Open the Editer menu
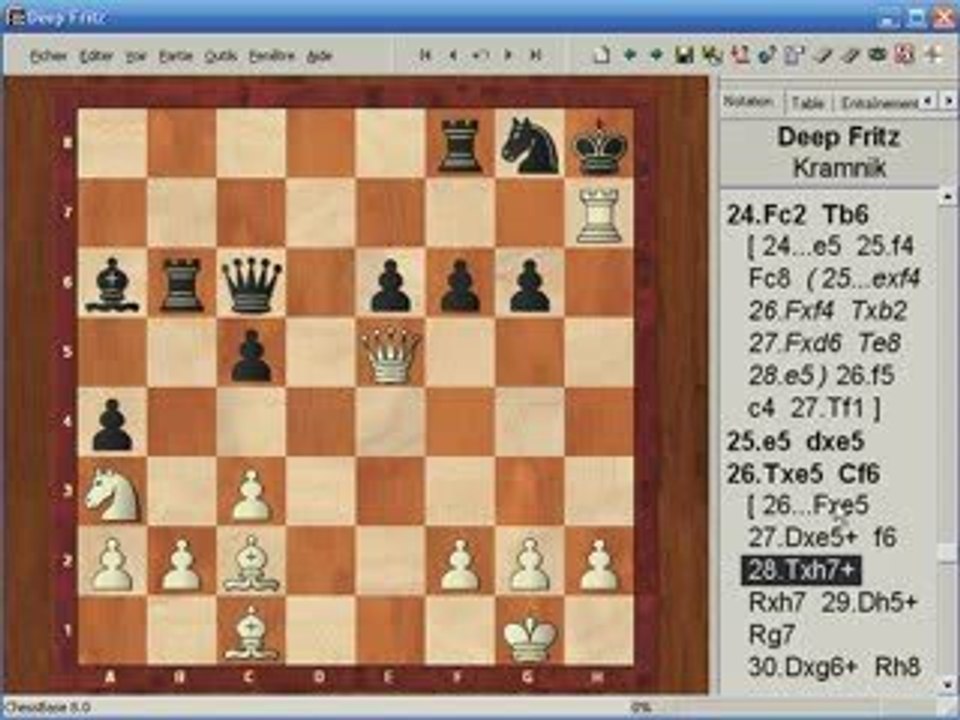The image size is (960, 720). pyautogui.click(x=97, y=56)
